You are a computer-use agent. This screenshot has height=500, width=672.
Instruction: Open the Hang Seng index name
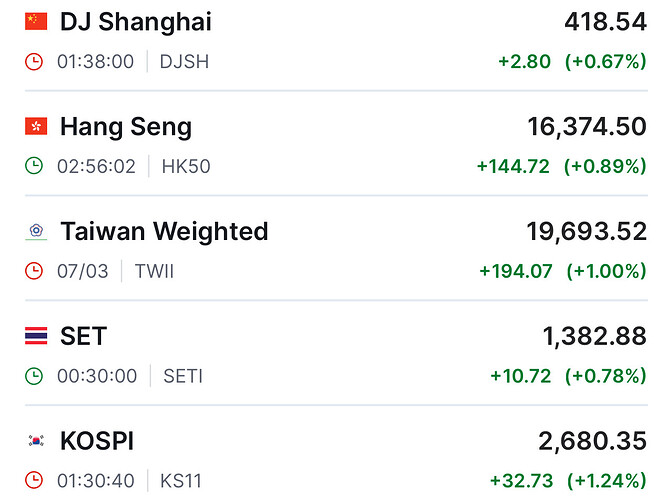[126, 127]
